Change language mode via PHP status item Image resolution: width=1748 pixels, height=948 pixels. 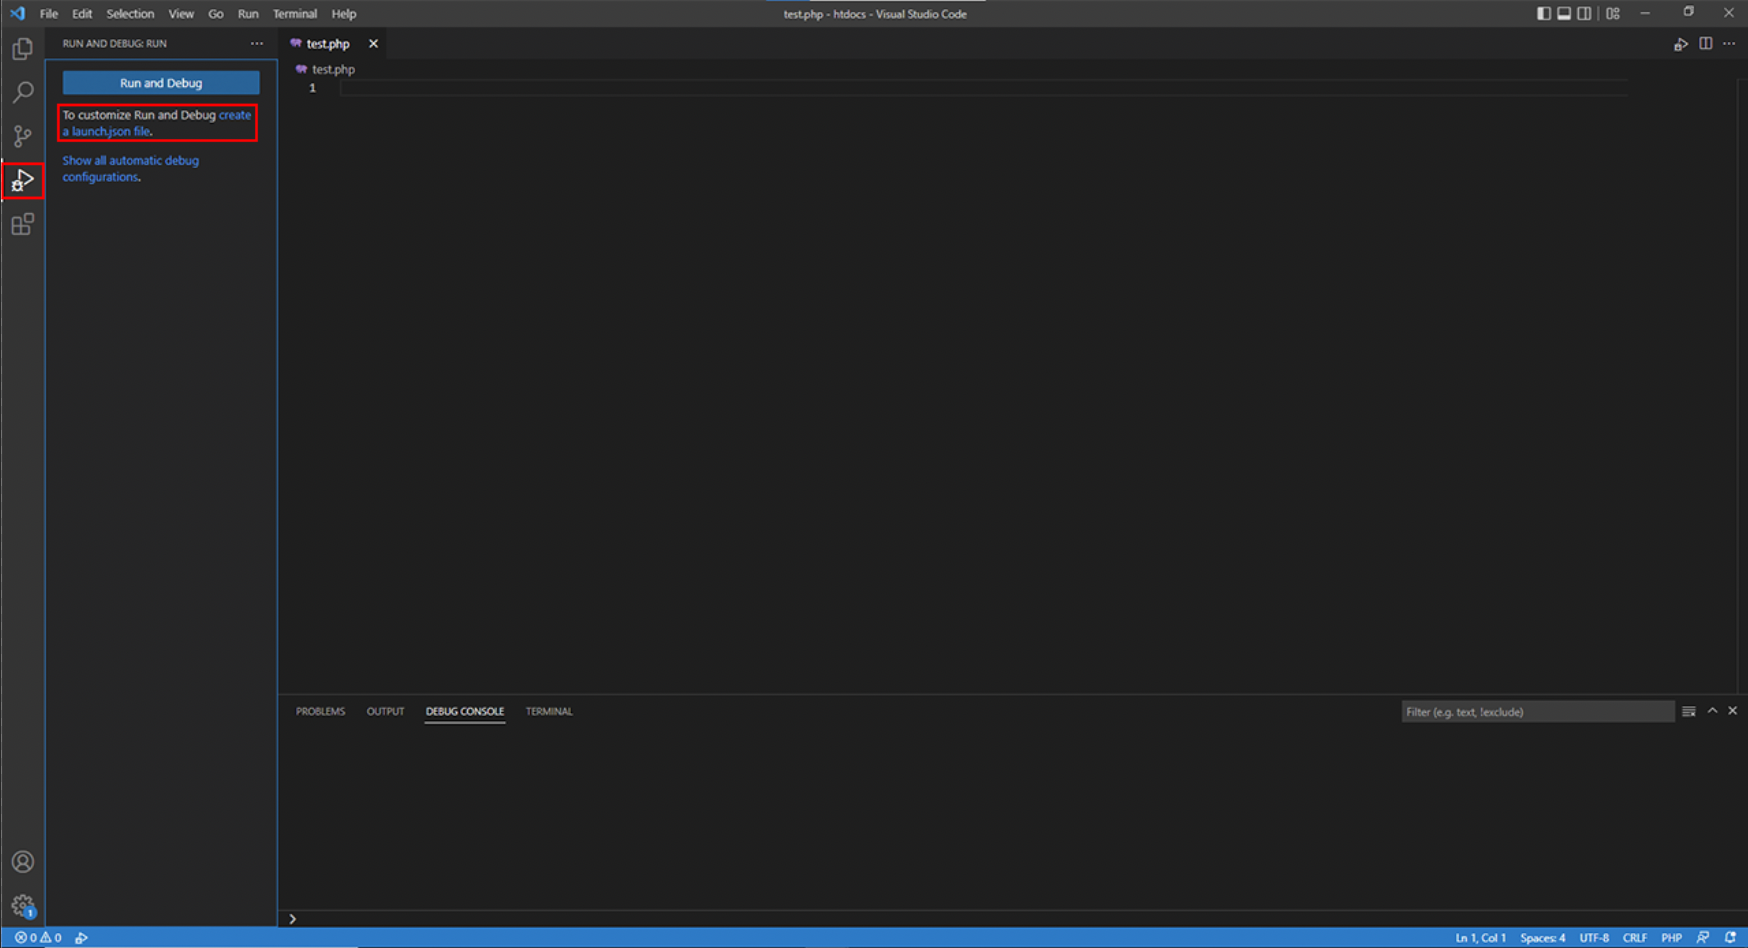1671,938
